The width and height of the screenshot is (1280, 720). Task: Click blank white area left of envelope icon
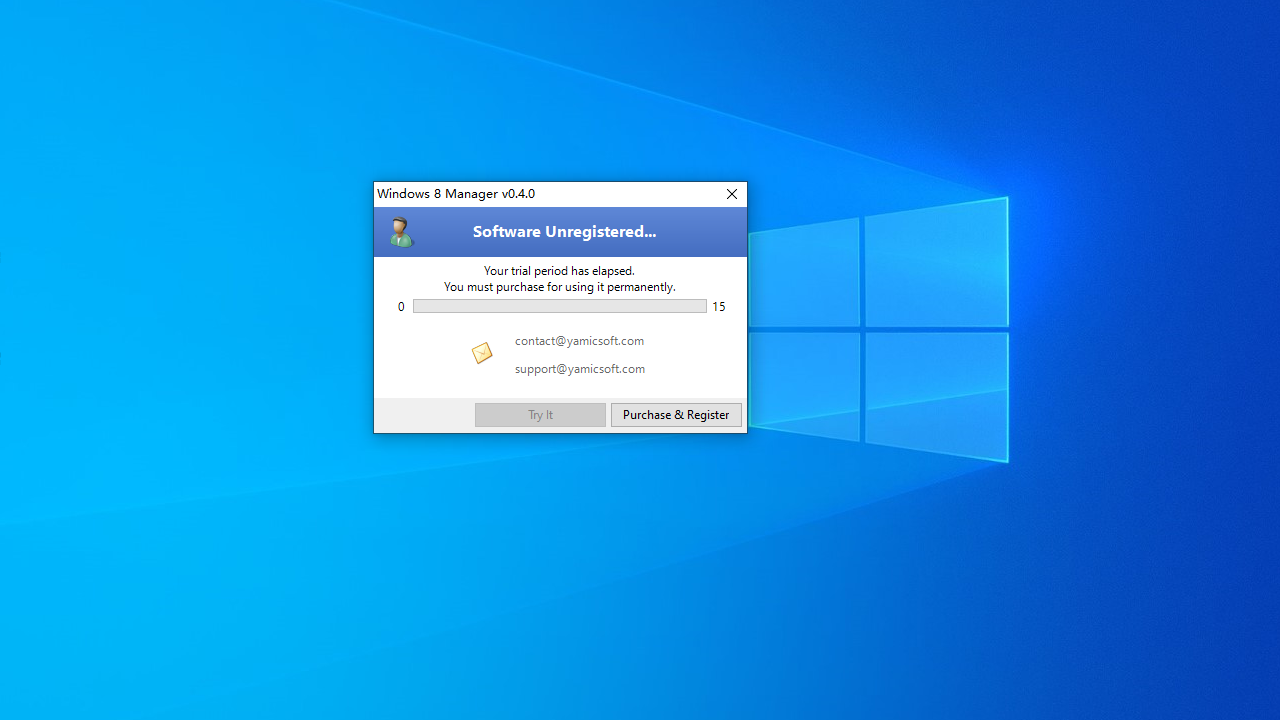click(x=420, y=355)
